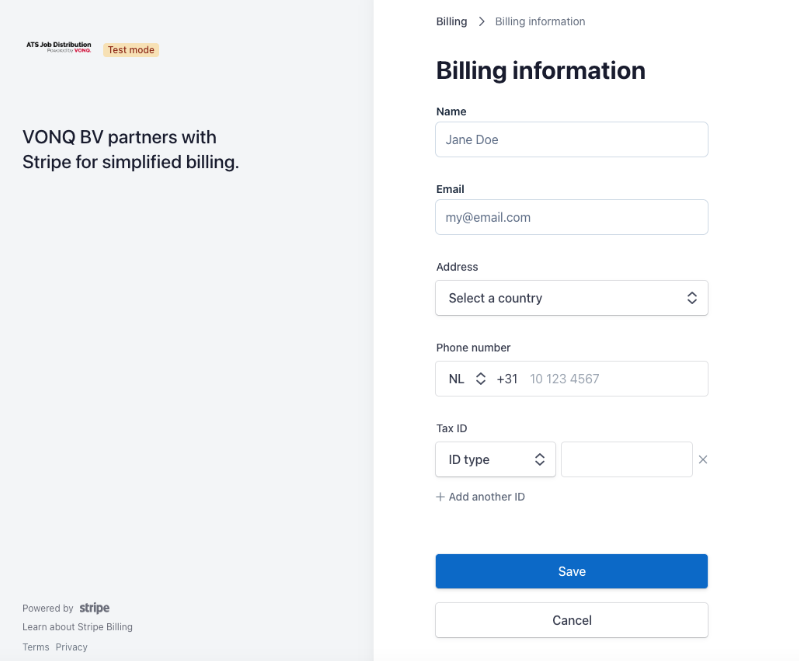Click the Name field label

[x=451, y=112]
